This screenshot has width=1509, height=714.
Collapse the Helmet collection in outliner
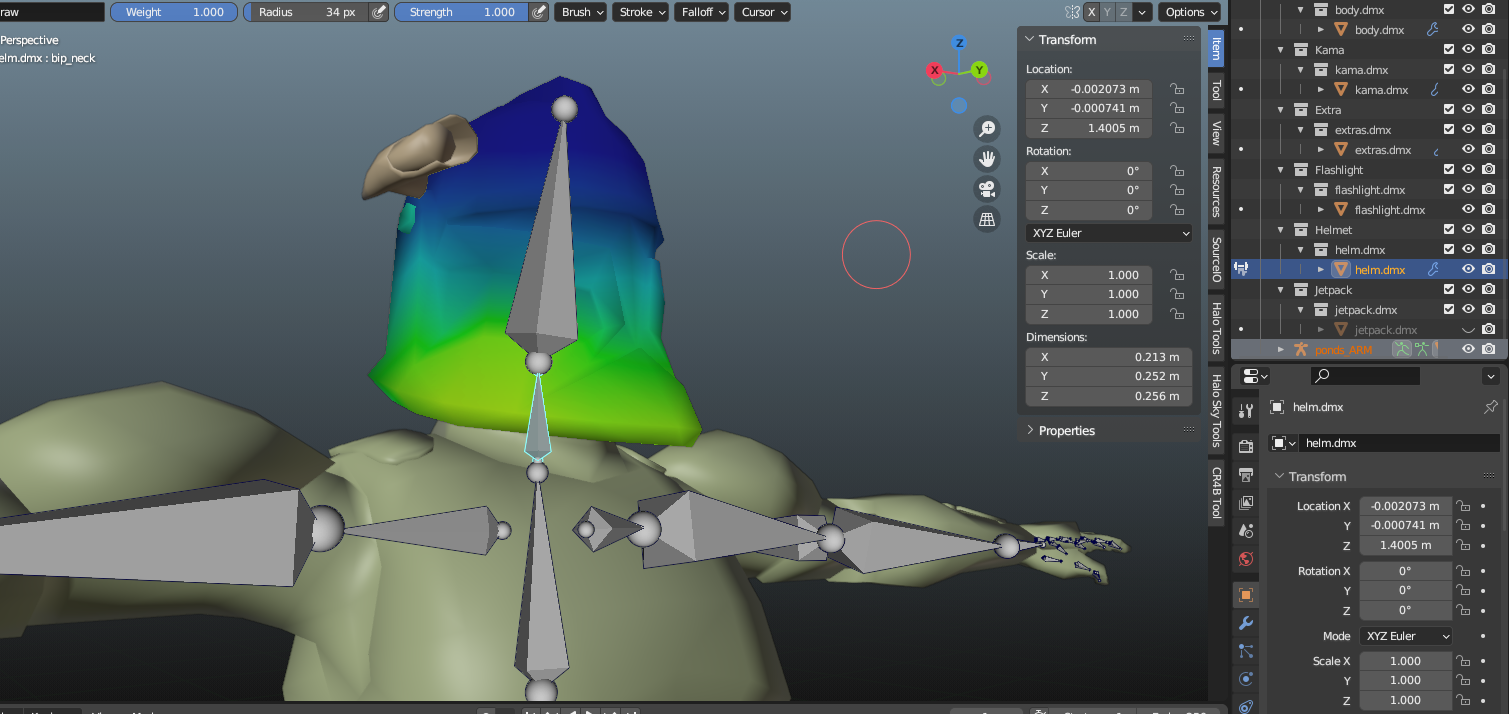[1281, 229]
